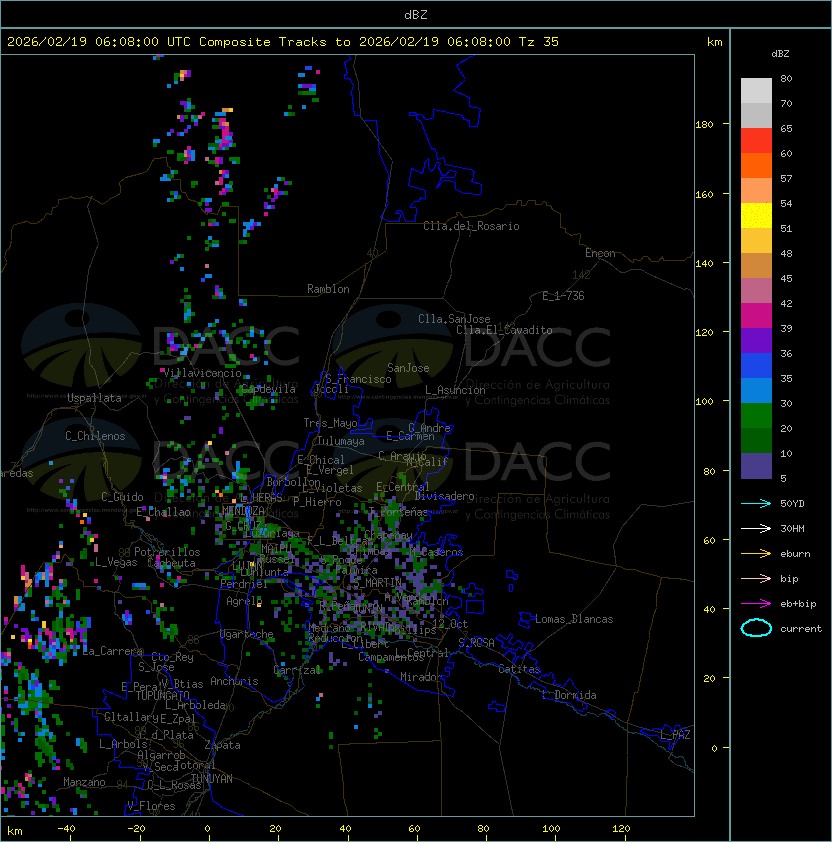
Task: Click the legend label 'current'
Action: (x=801, y=629)
